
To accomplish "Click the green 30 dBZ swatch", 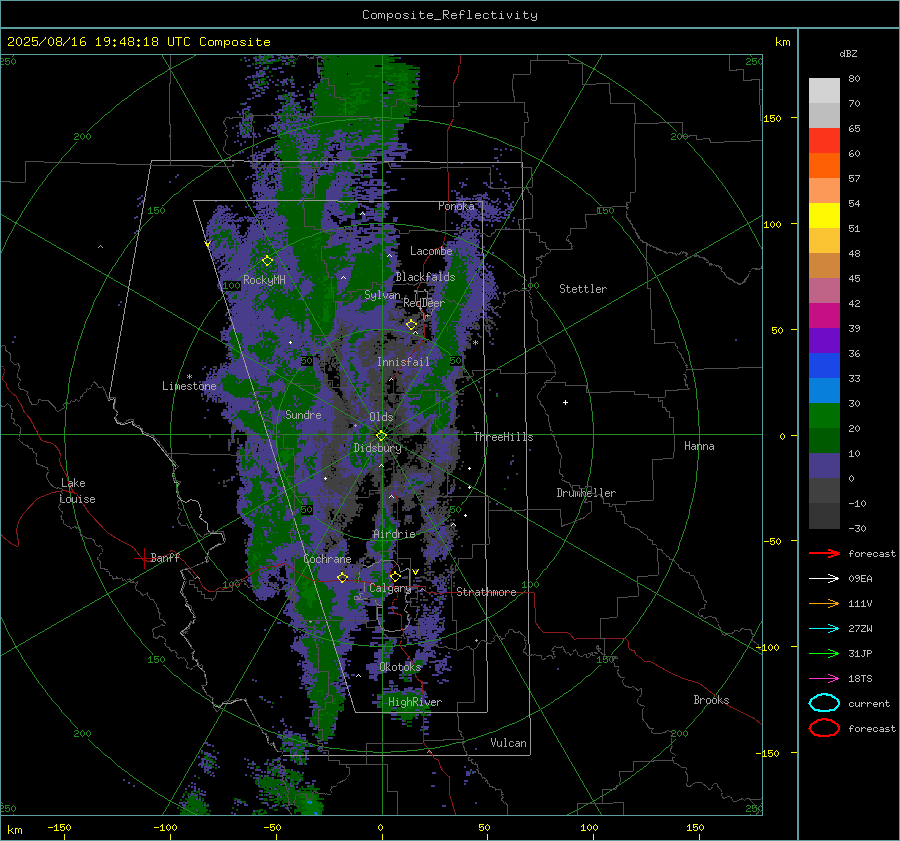I will pos(824,415).
